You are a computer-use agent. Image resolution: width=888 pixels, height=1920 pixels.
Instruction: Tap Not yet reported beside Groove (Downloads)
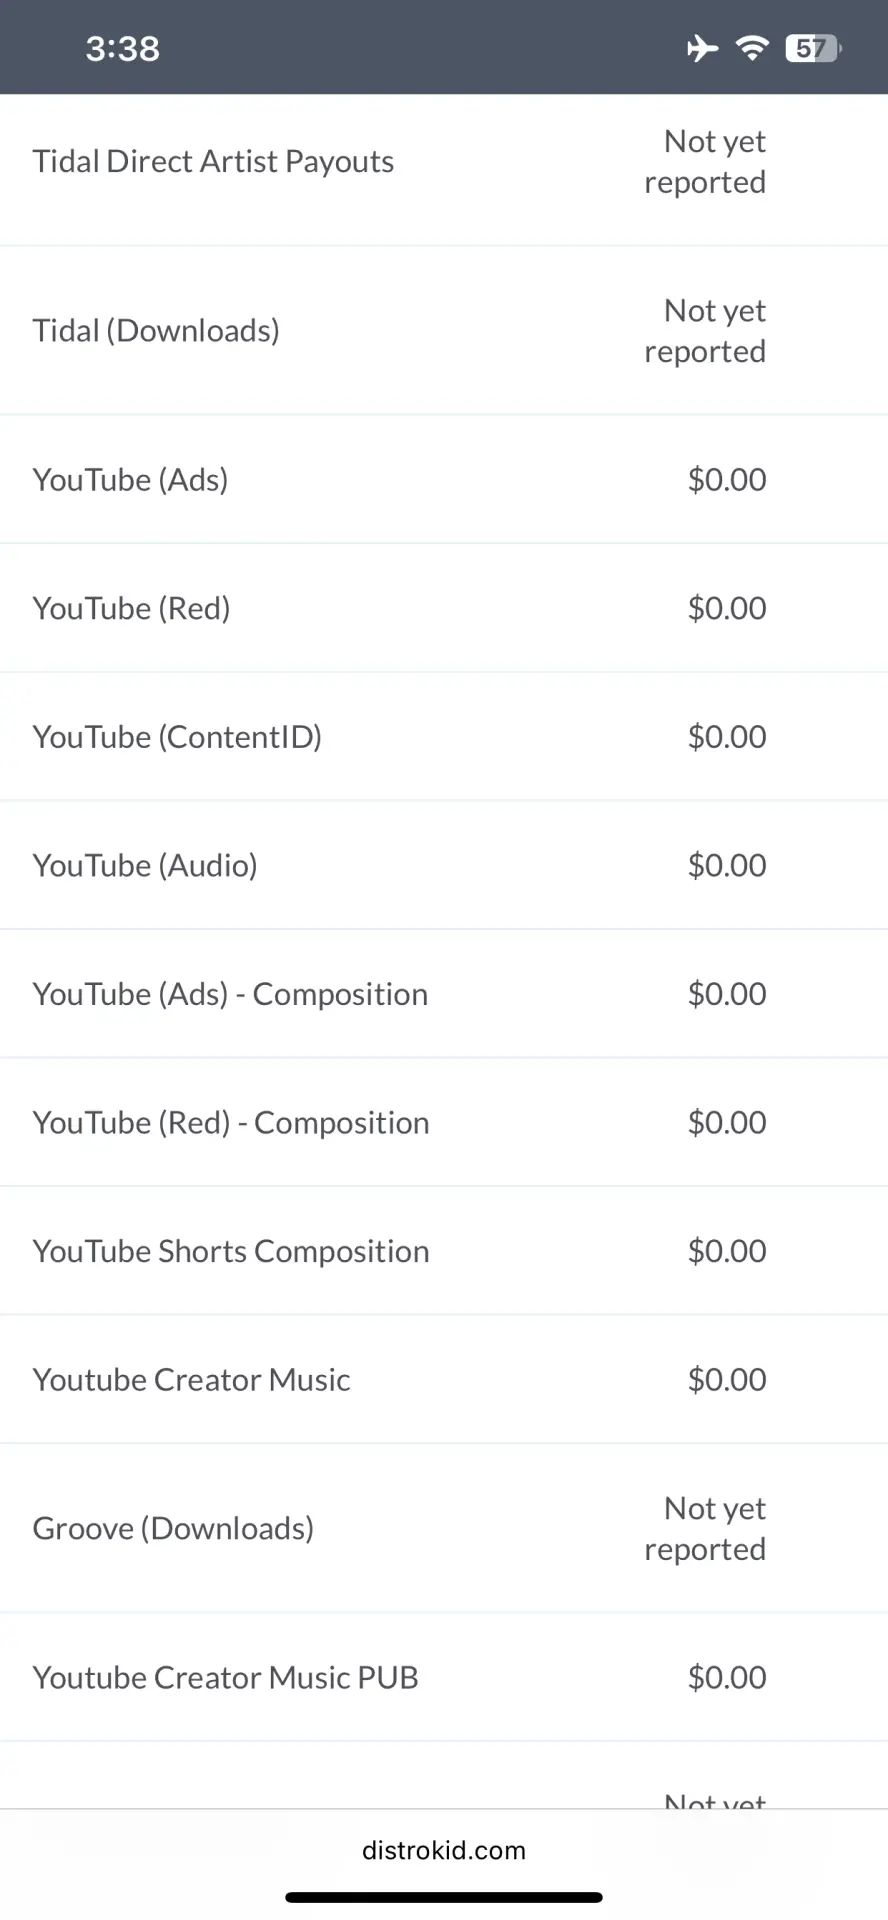point(705,1528)
